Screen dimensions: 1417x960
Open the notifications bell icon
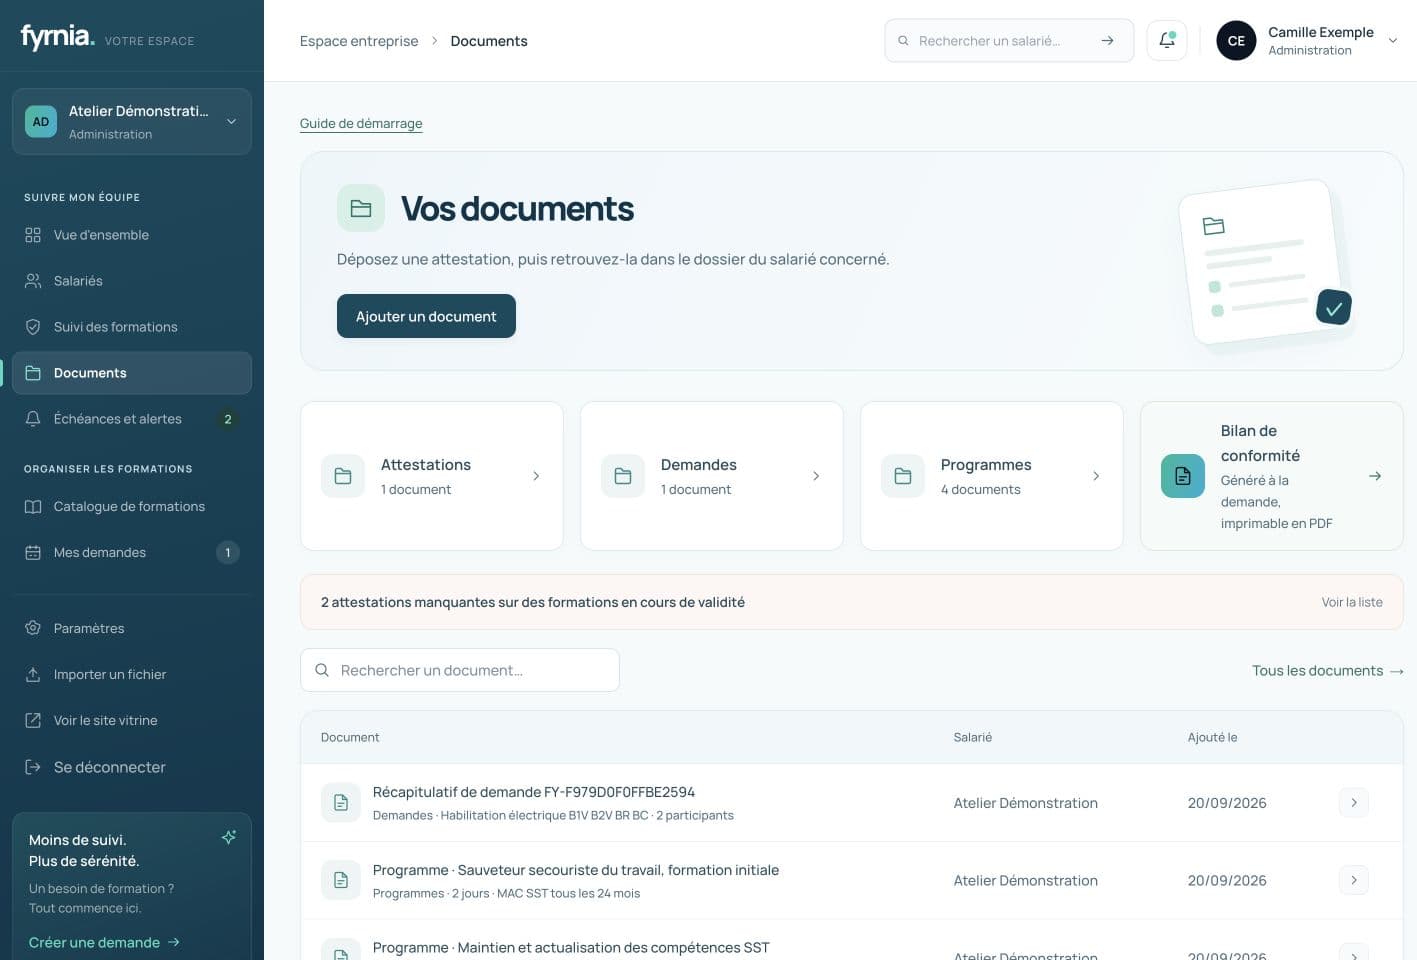click(1166, 41)
